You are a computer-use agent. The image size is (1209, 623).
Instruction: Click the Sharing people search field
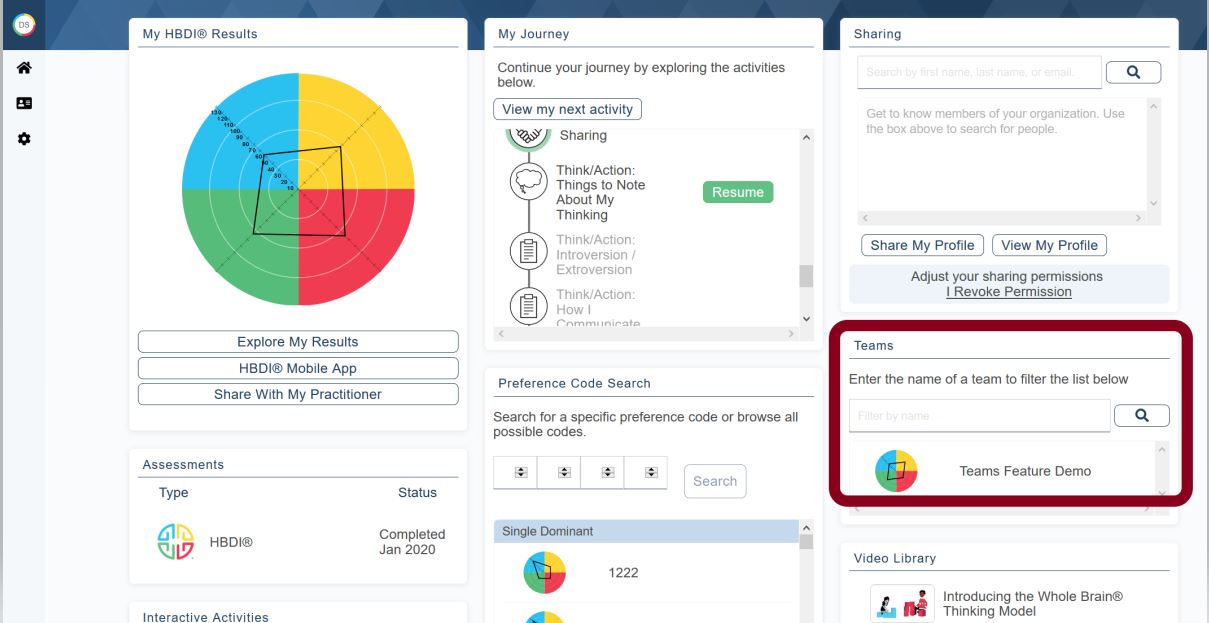coord(978,72)
